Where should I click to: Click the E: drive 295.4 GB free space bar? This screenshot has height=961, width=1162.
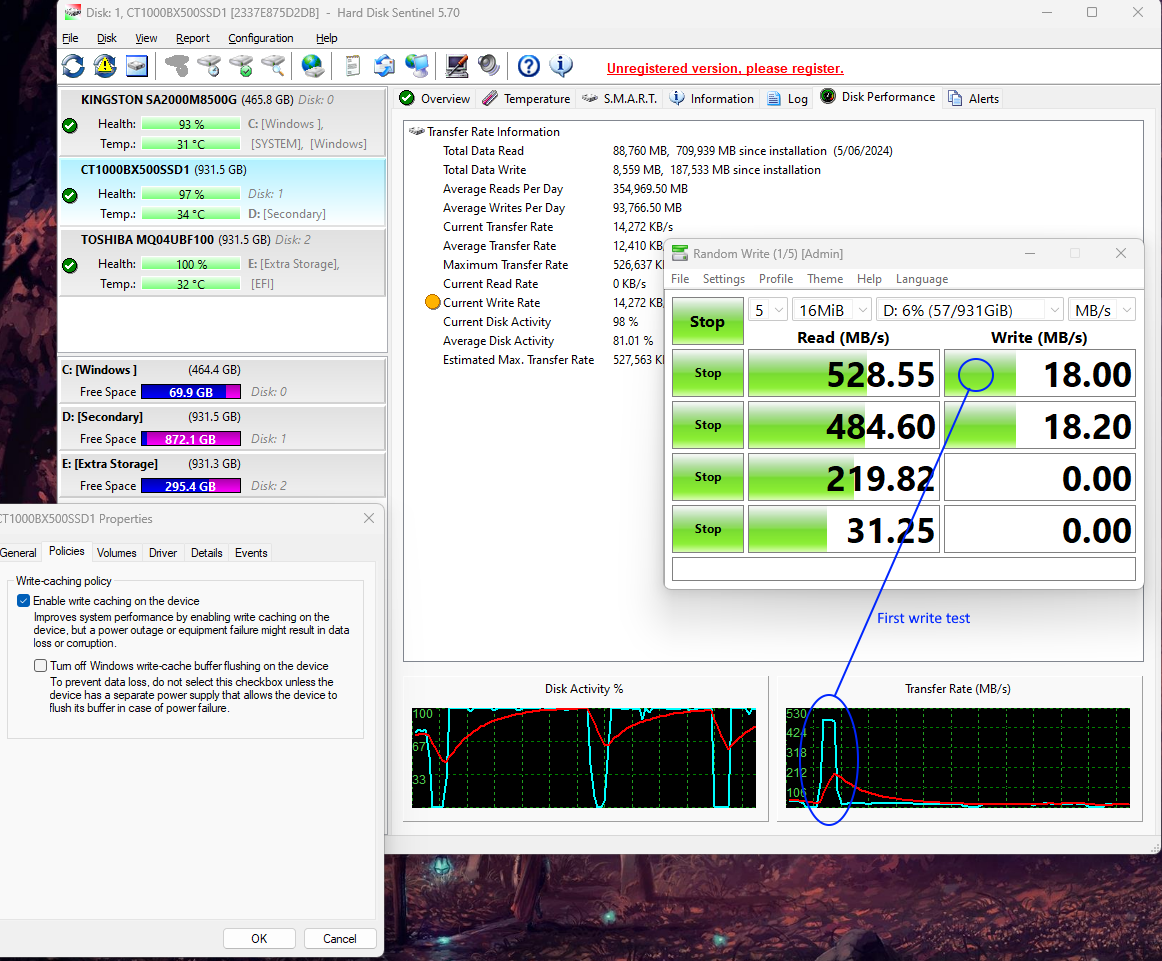[x=191, y=486]
